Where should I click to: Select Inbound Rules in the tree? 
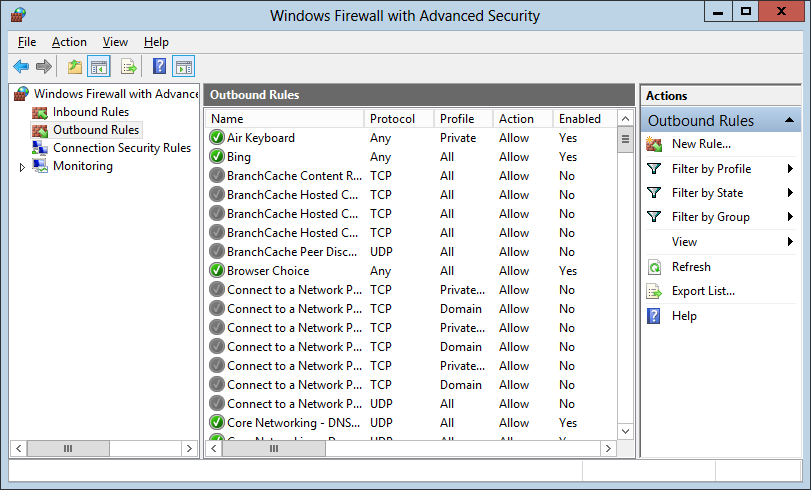[x=91, y=112]
